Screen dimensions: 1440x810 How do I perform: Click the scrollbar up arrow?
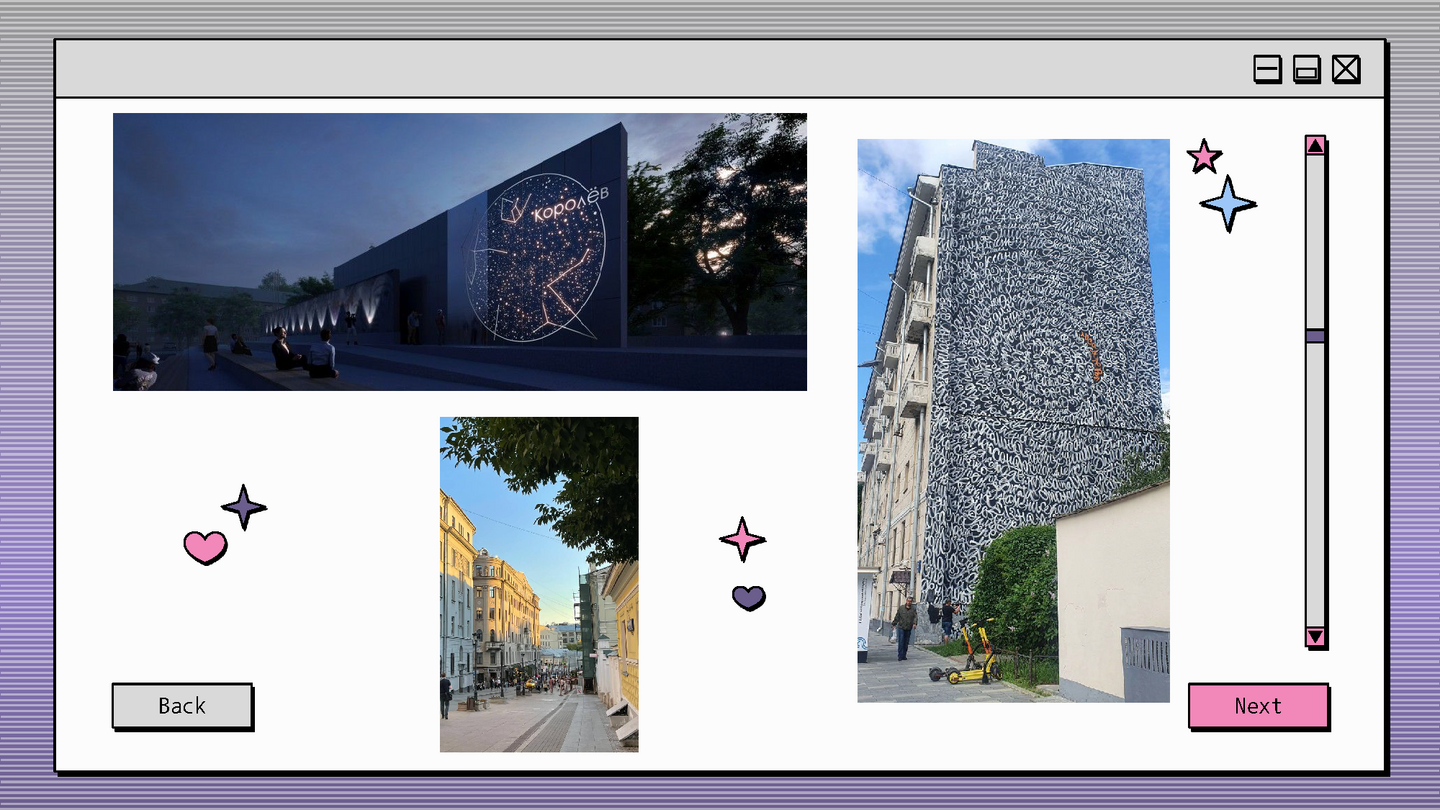1315,145
